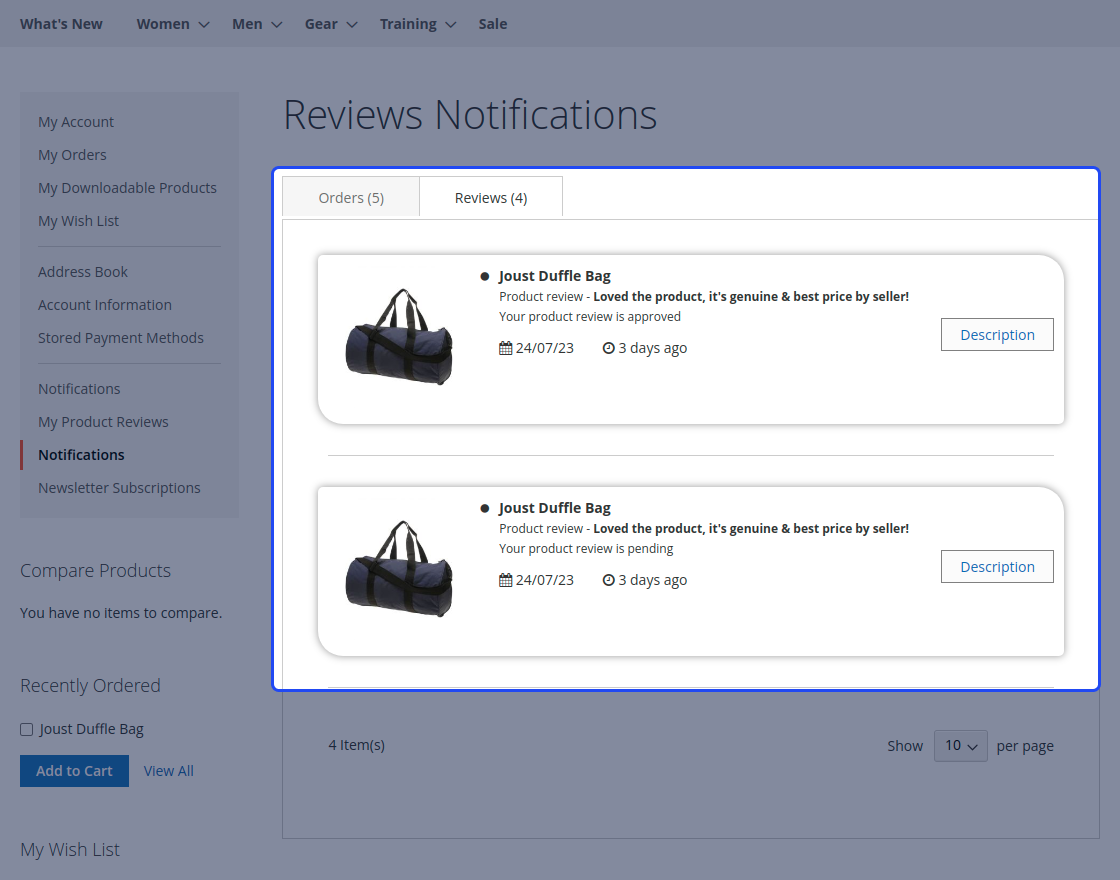Open the per page dropdown showing 10
Viewport: 1120px width, 880px height.
[961, 746]
